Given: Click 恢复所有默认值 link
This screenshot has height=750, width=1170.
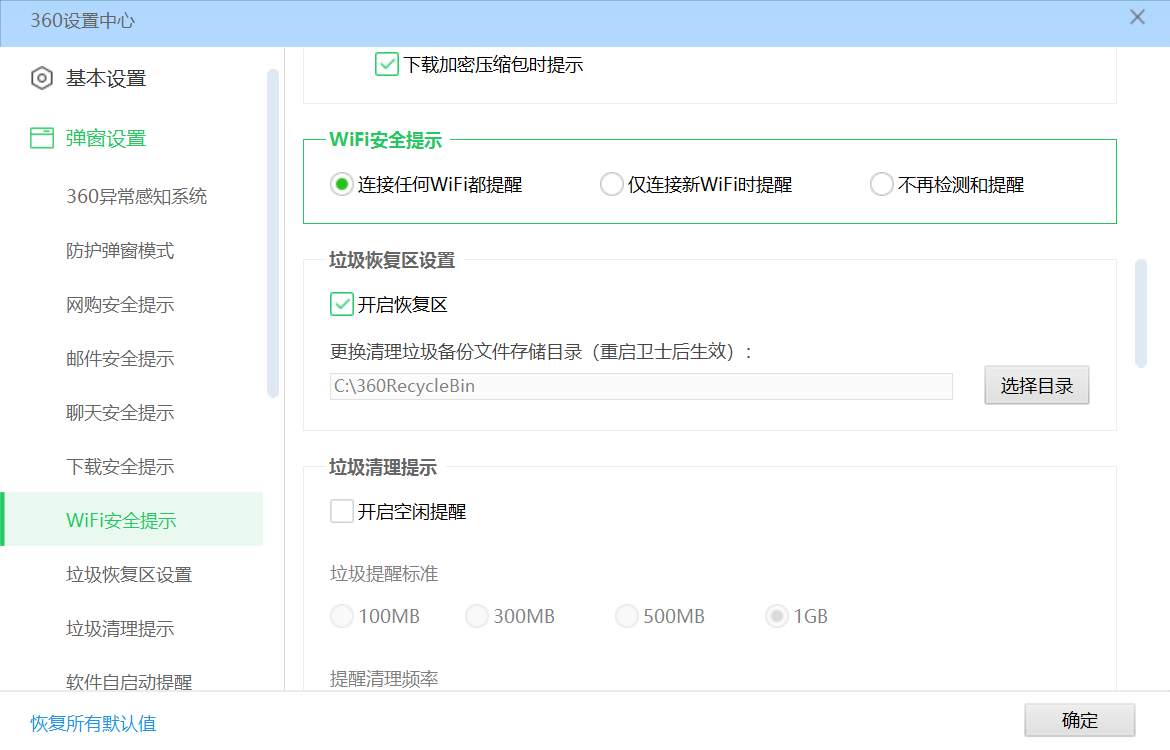Looking at the screenshot, I should pyautogui.click(x=93, y=723).
